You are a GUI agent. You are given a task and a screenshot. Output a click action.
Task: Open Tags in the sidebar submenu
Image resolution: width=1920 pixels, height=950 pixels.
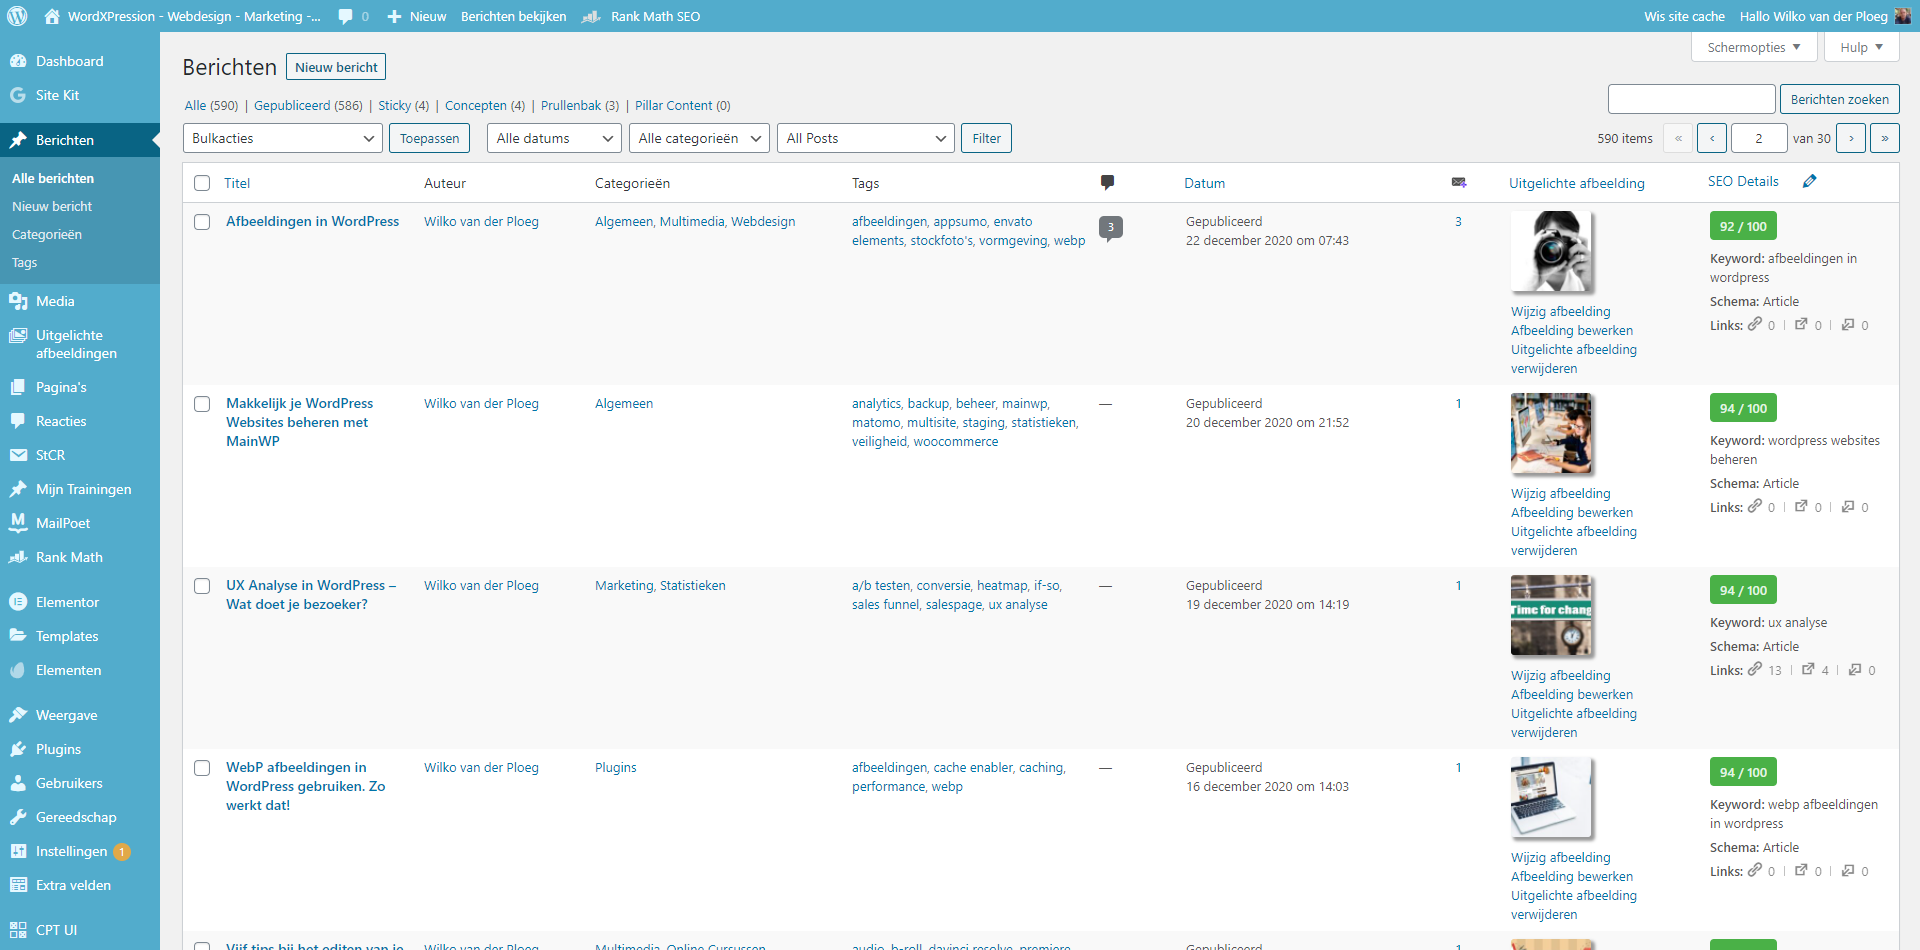25,262
